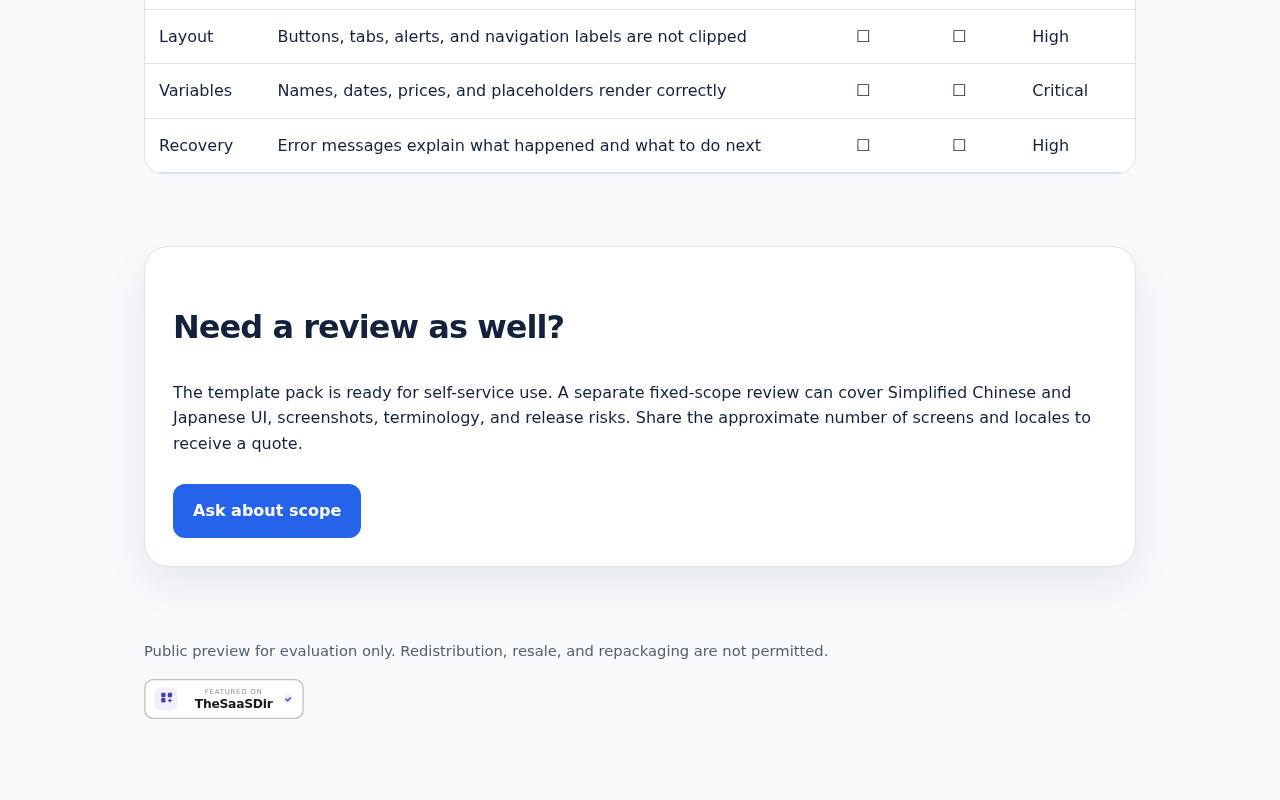Screen dimensions: 1280x800
Task: Tick the first checkbox in the Layout row
Action: (x=863, y=36)
